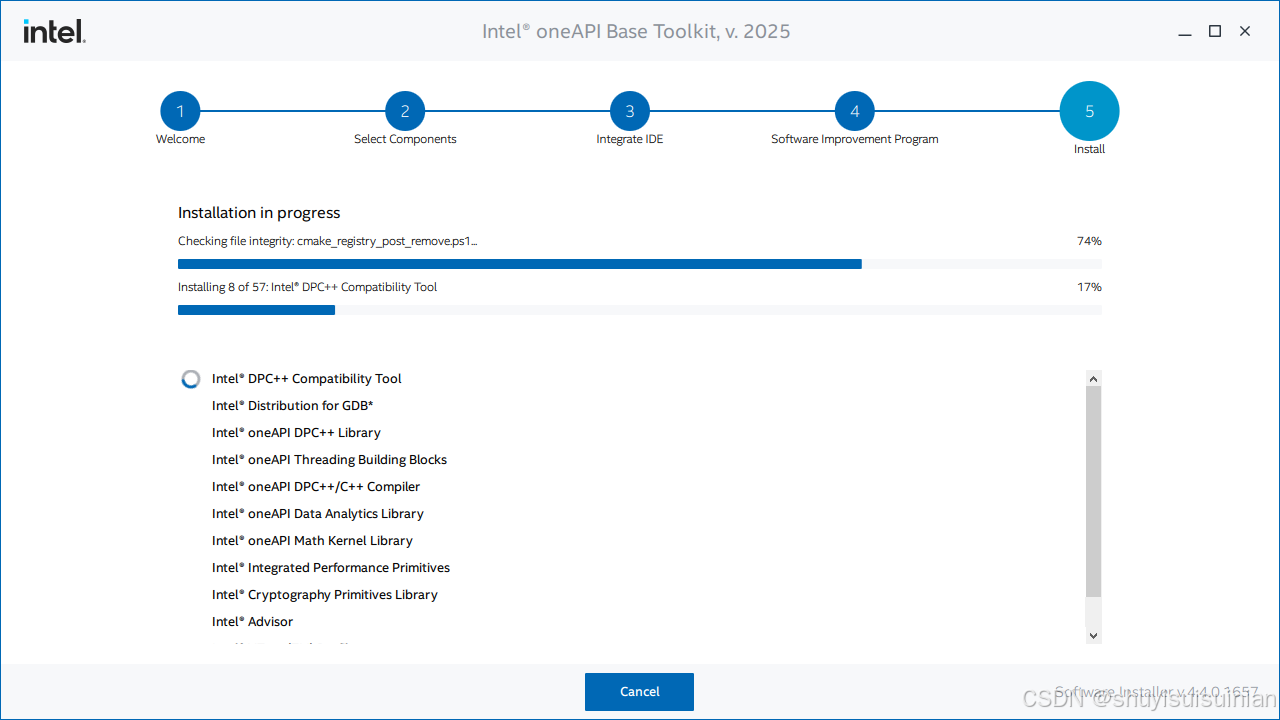Screen dimensions: 1280x720
Task: Click the Checking file integrity status text
Action: pyautogui.click(x=328, y=241)
